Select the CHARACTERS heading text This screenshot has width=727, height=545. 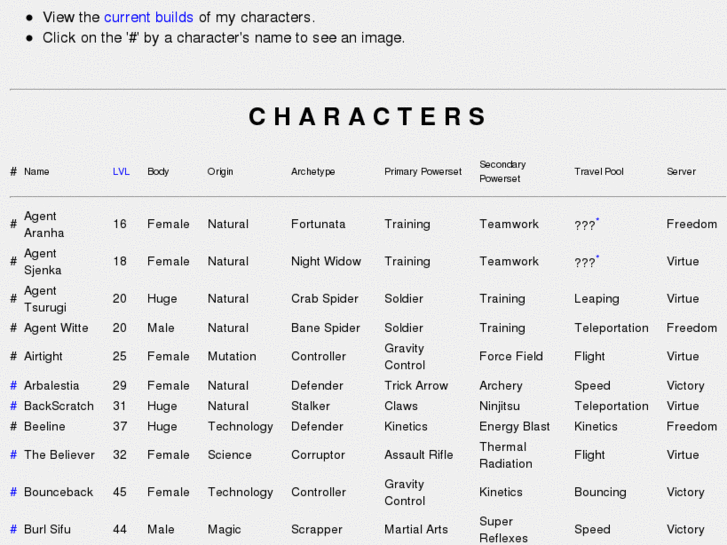(x=368, y=117)
